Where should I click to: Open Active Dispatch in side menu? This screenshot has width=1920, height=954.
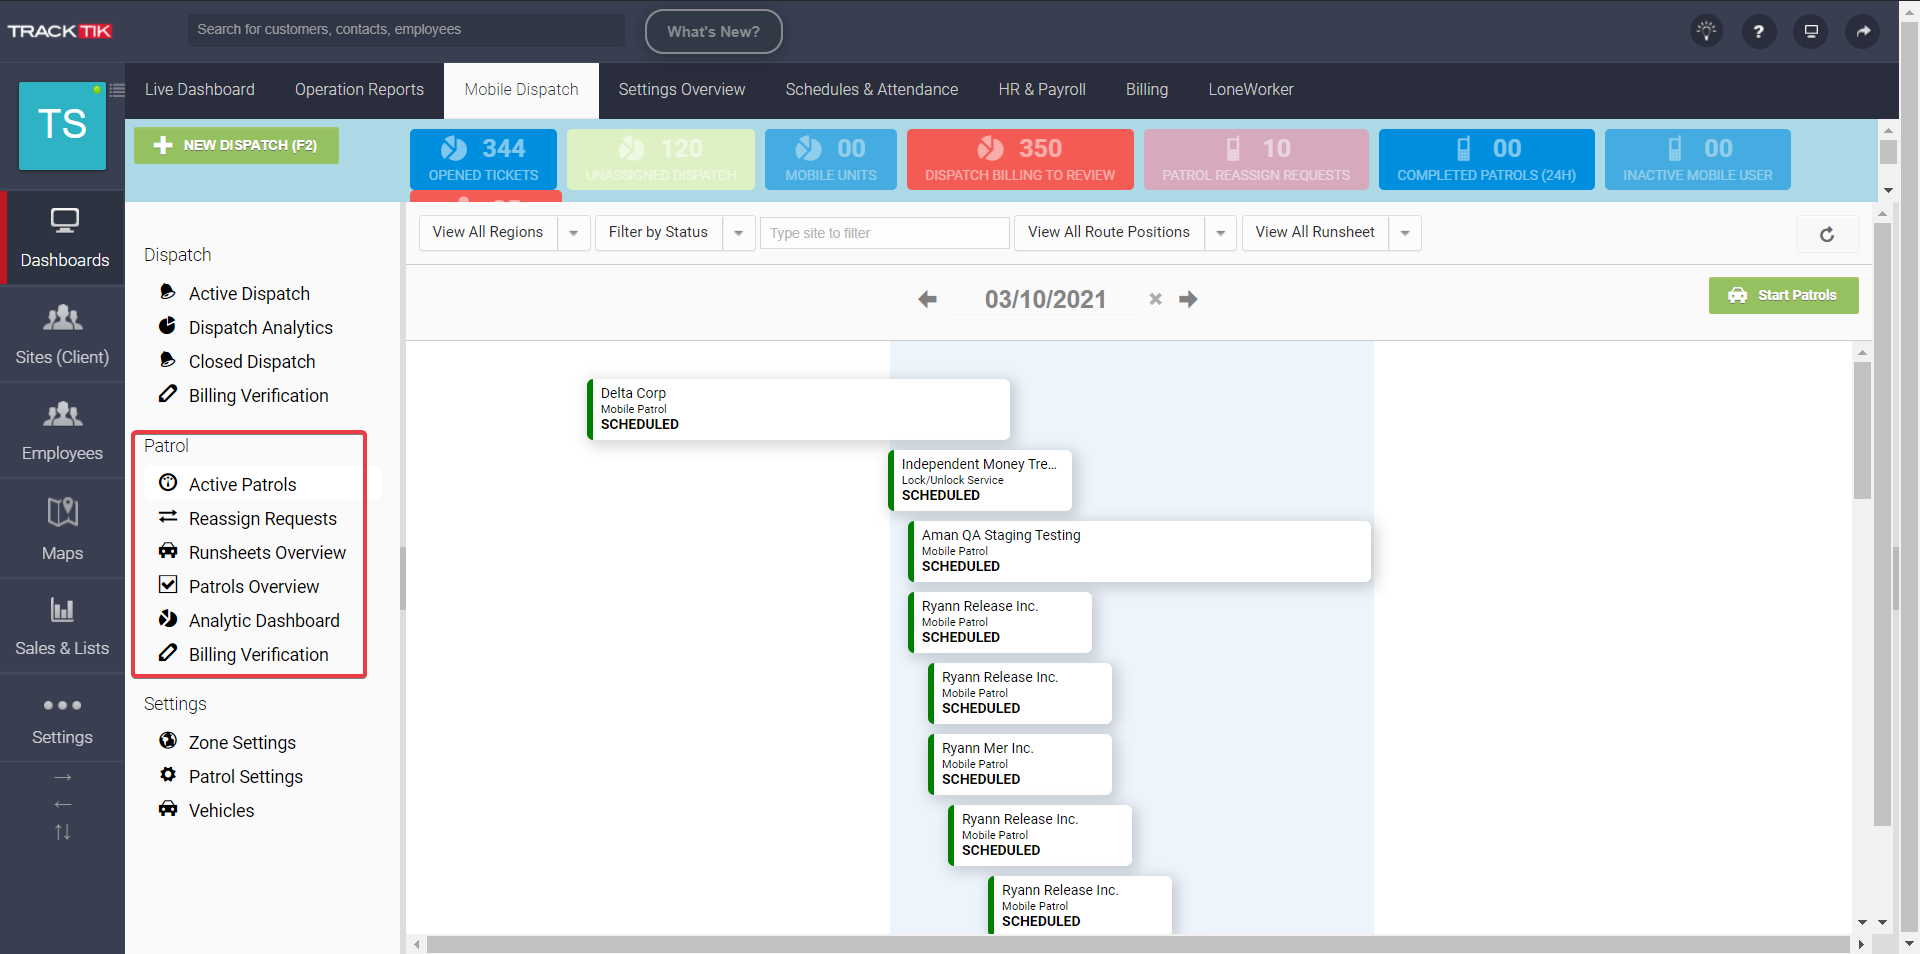pyautogui.click(x=250, y=294)
